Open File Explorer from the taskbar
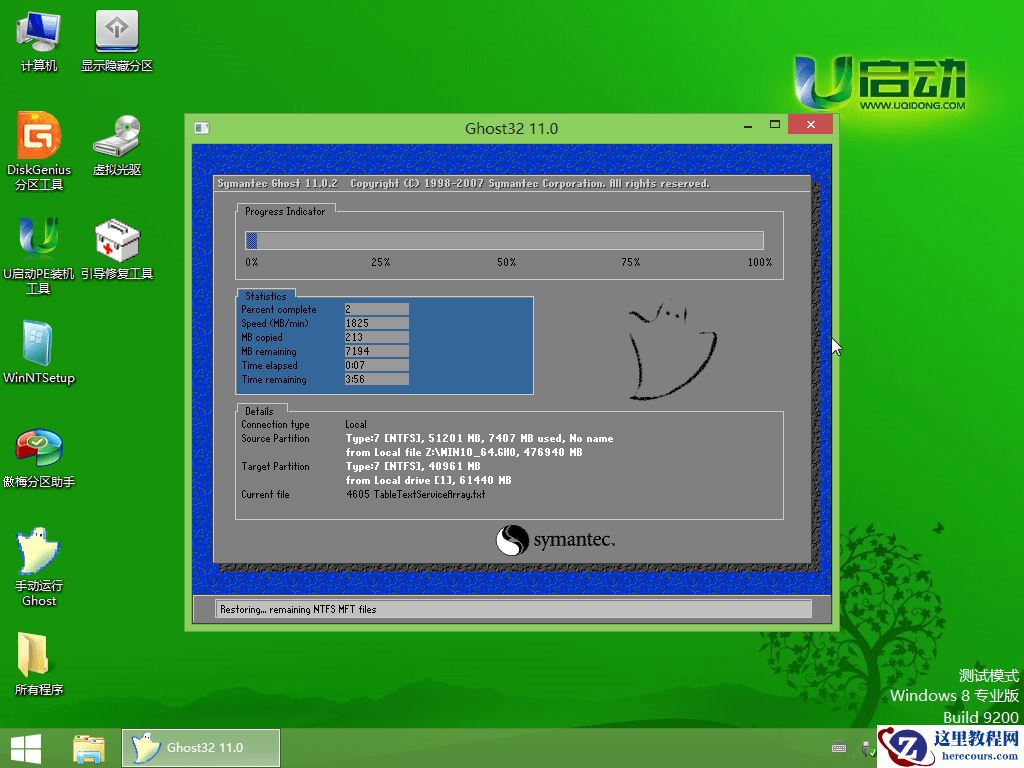 coord(89,748)
